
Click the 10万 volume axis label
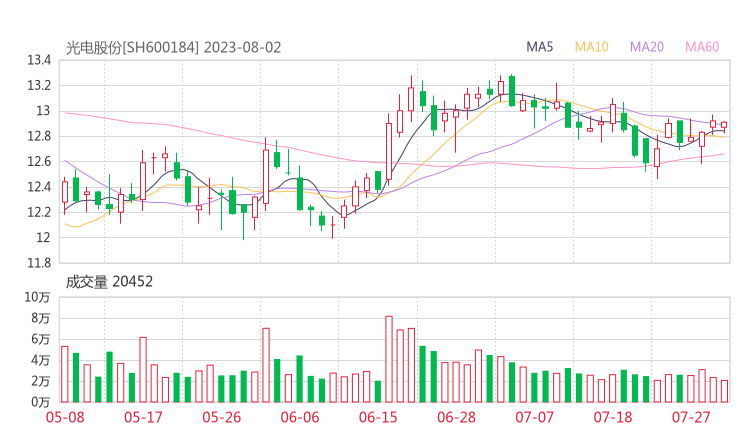[x=38, y=297]
